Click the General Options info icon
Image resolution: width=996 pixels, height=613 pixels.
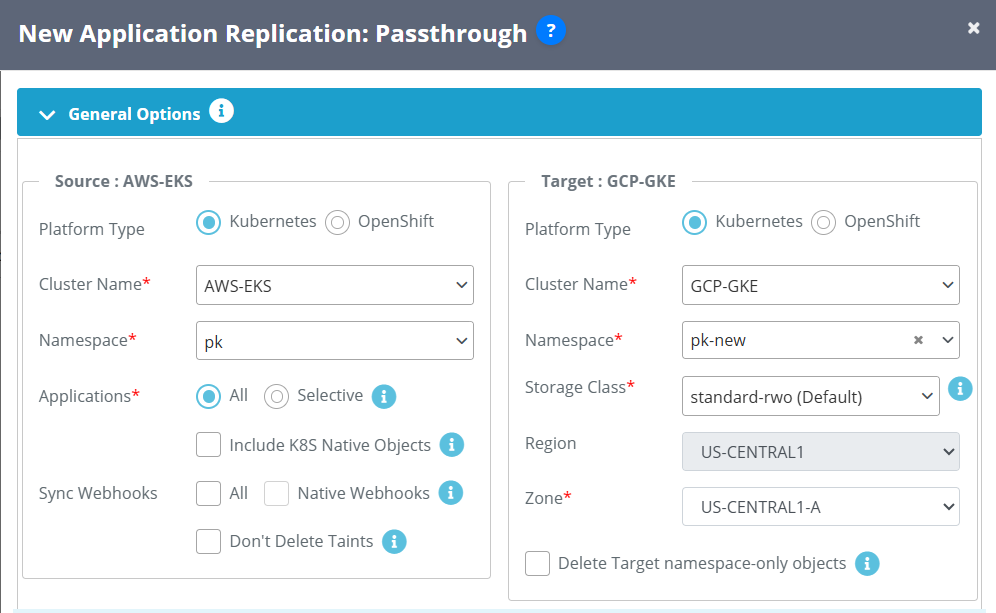coord(221,111)
